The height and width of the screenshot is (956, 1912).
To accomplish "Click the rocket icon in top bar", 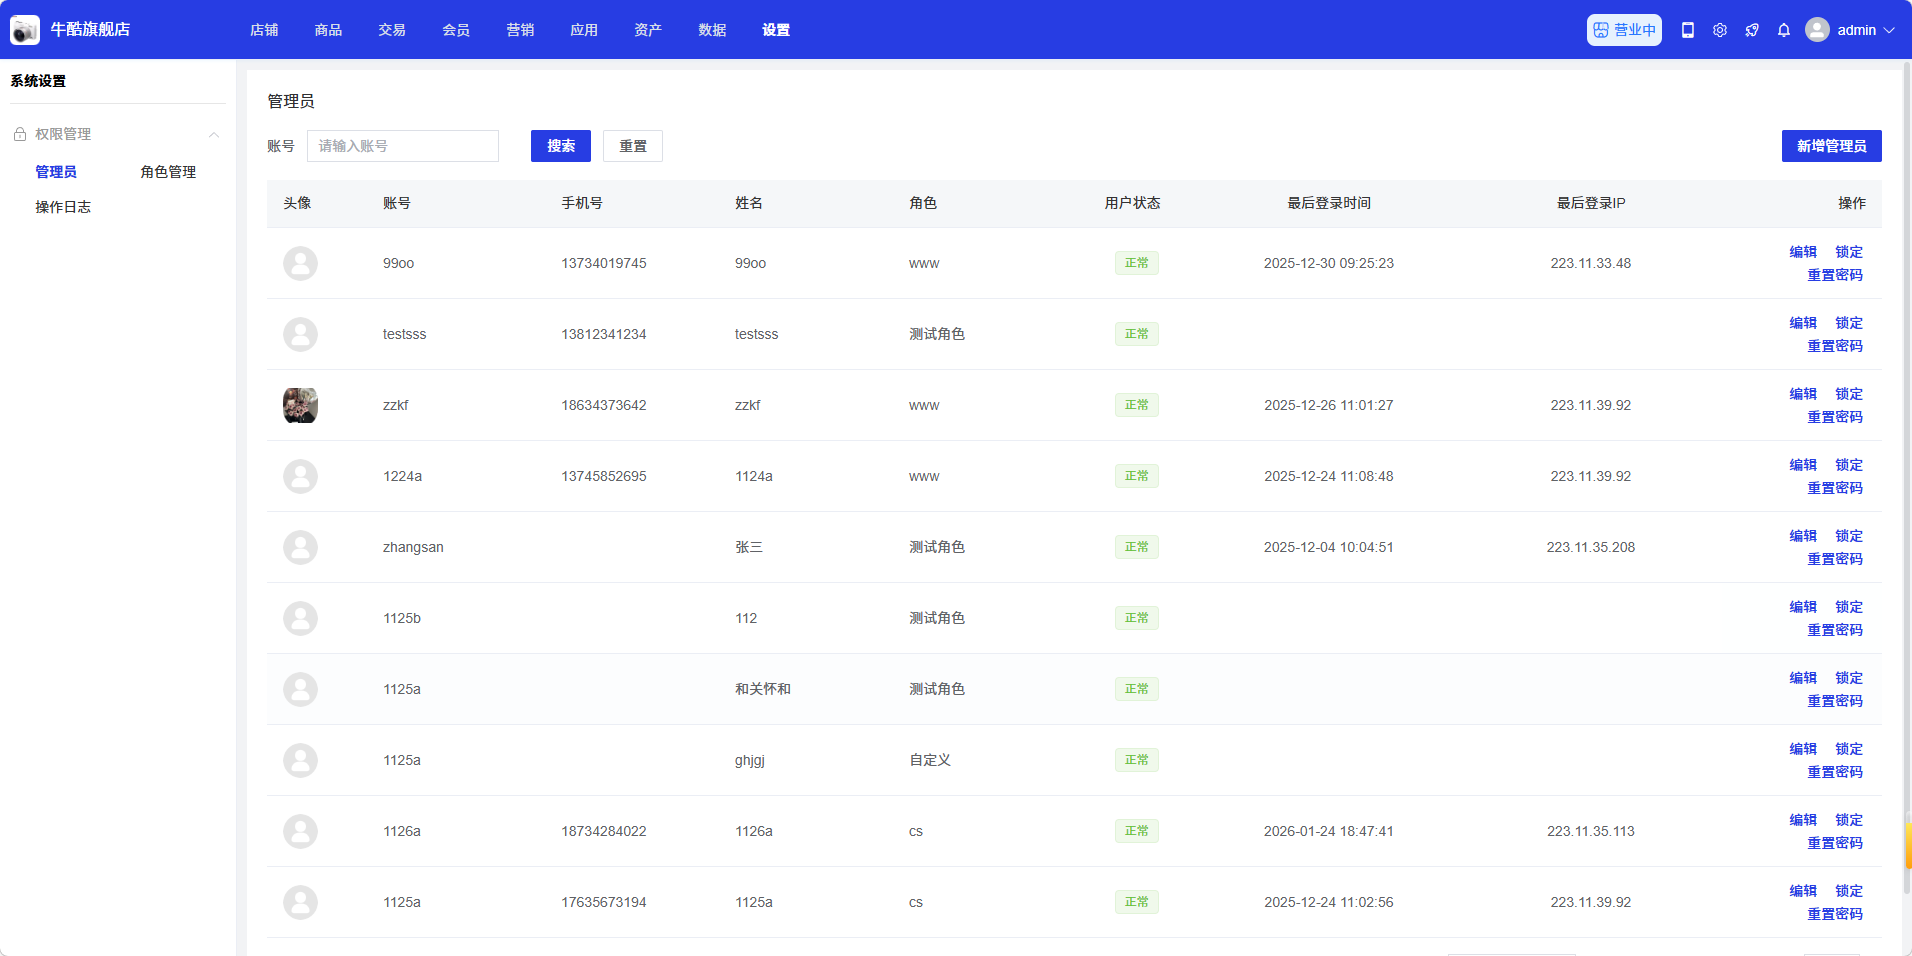I will (x=1752, y=30).
